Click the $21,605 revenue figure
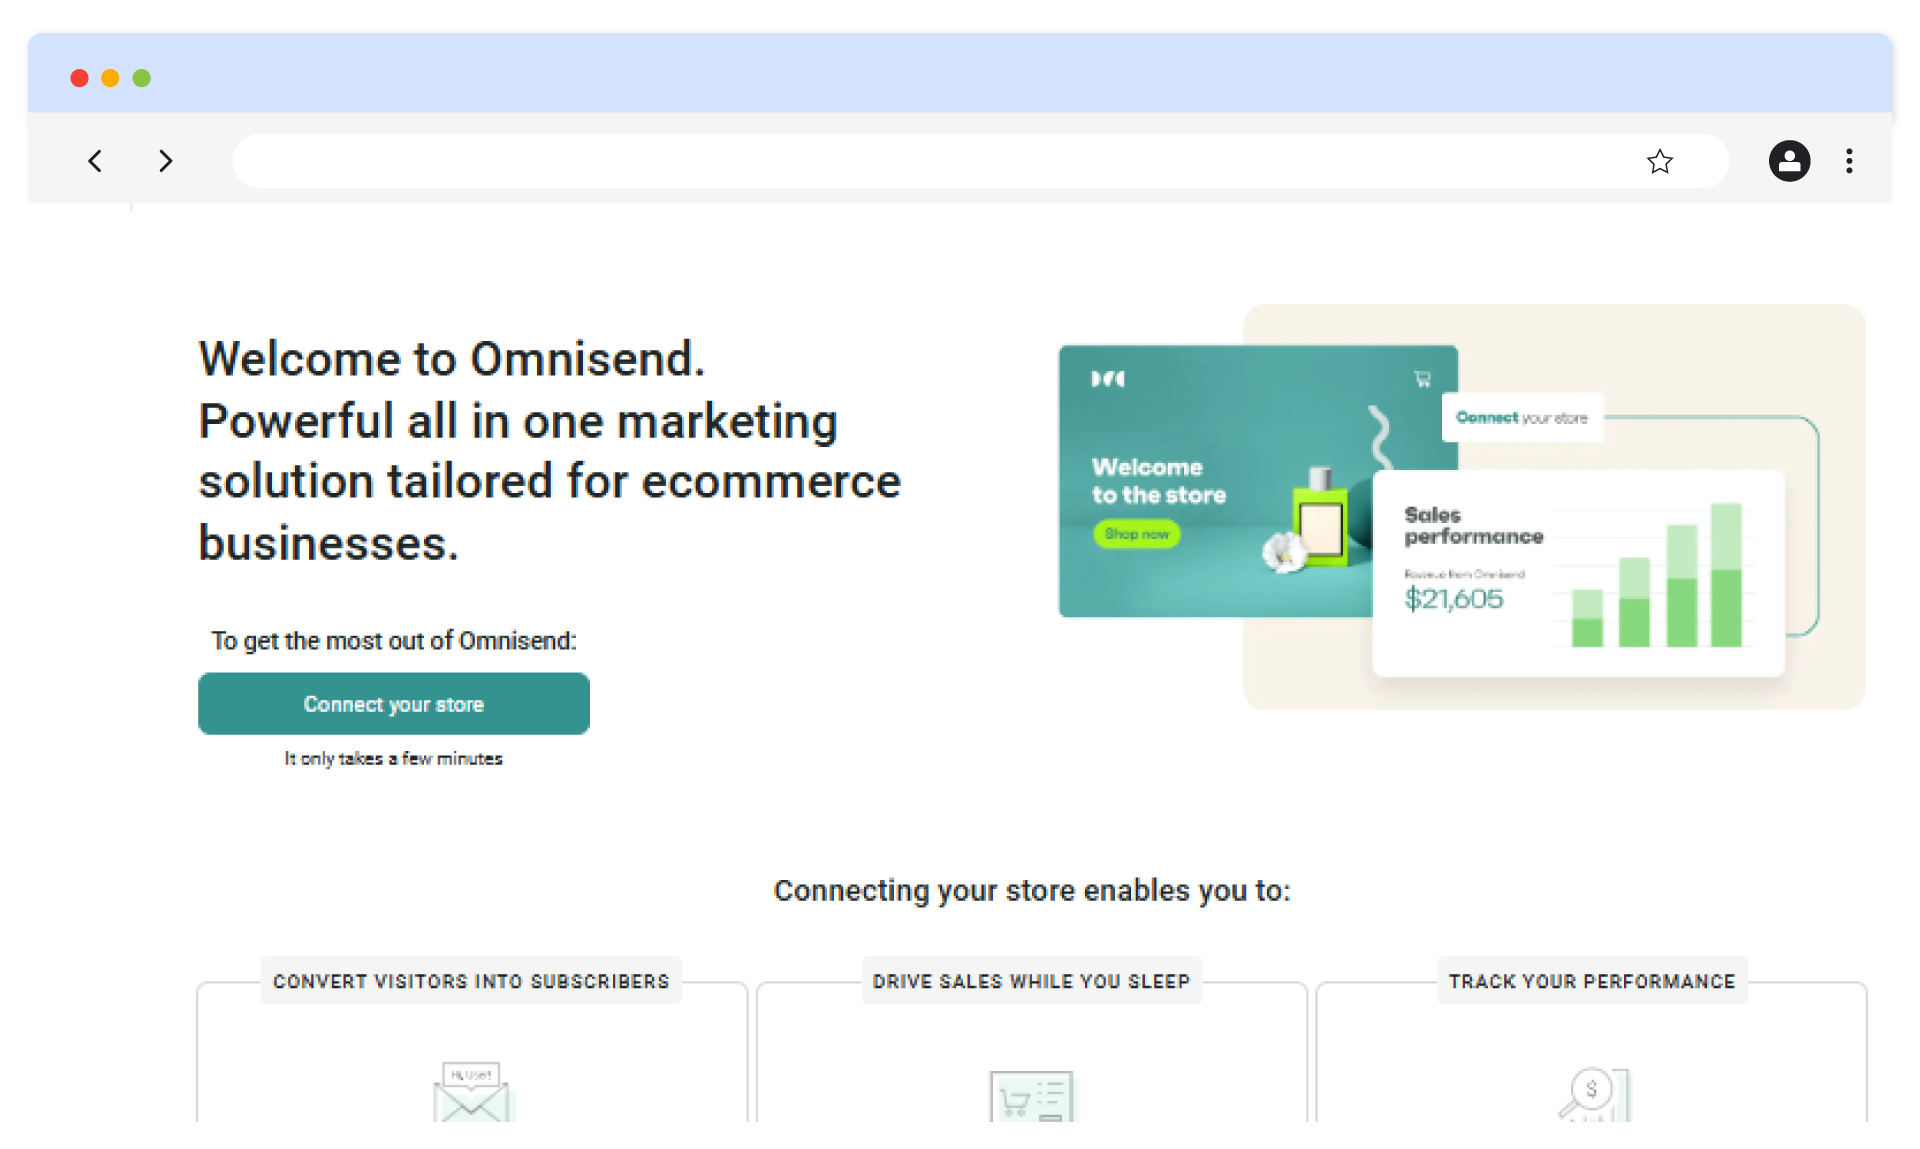Image resolution: width=1920 pixels, height=1149 pixels. pos(1453,599)
